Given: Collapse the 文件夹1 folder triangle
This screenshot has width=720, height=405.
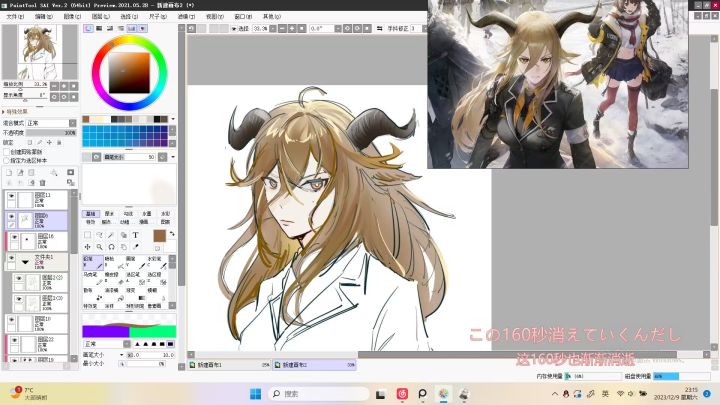Looking at the screenshot, I should [25, 262].
